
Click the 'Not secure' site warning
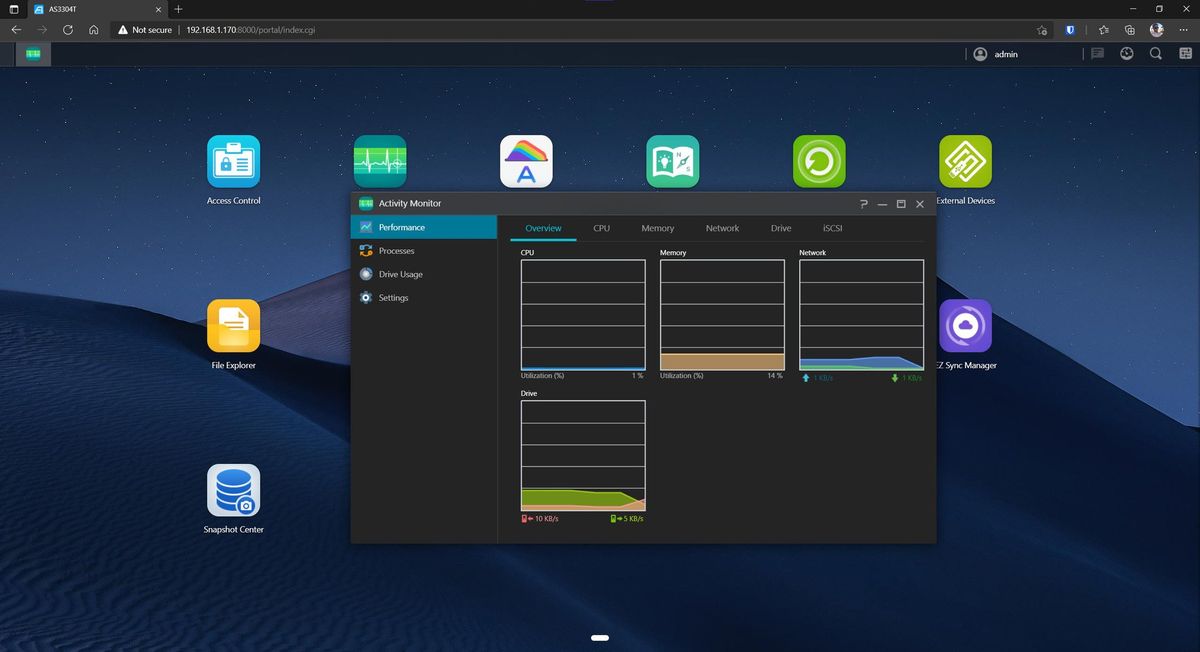pos(144,30)
